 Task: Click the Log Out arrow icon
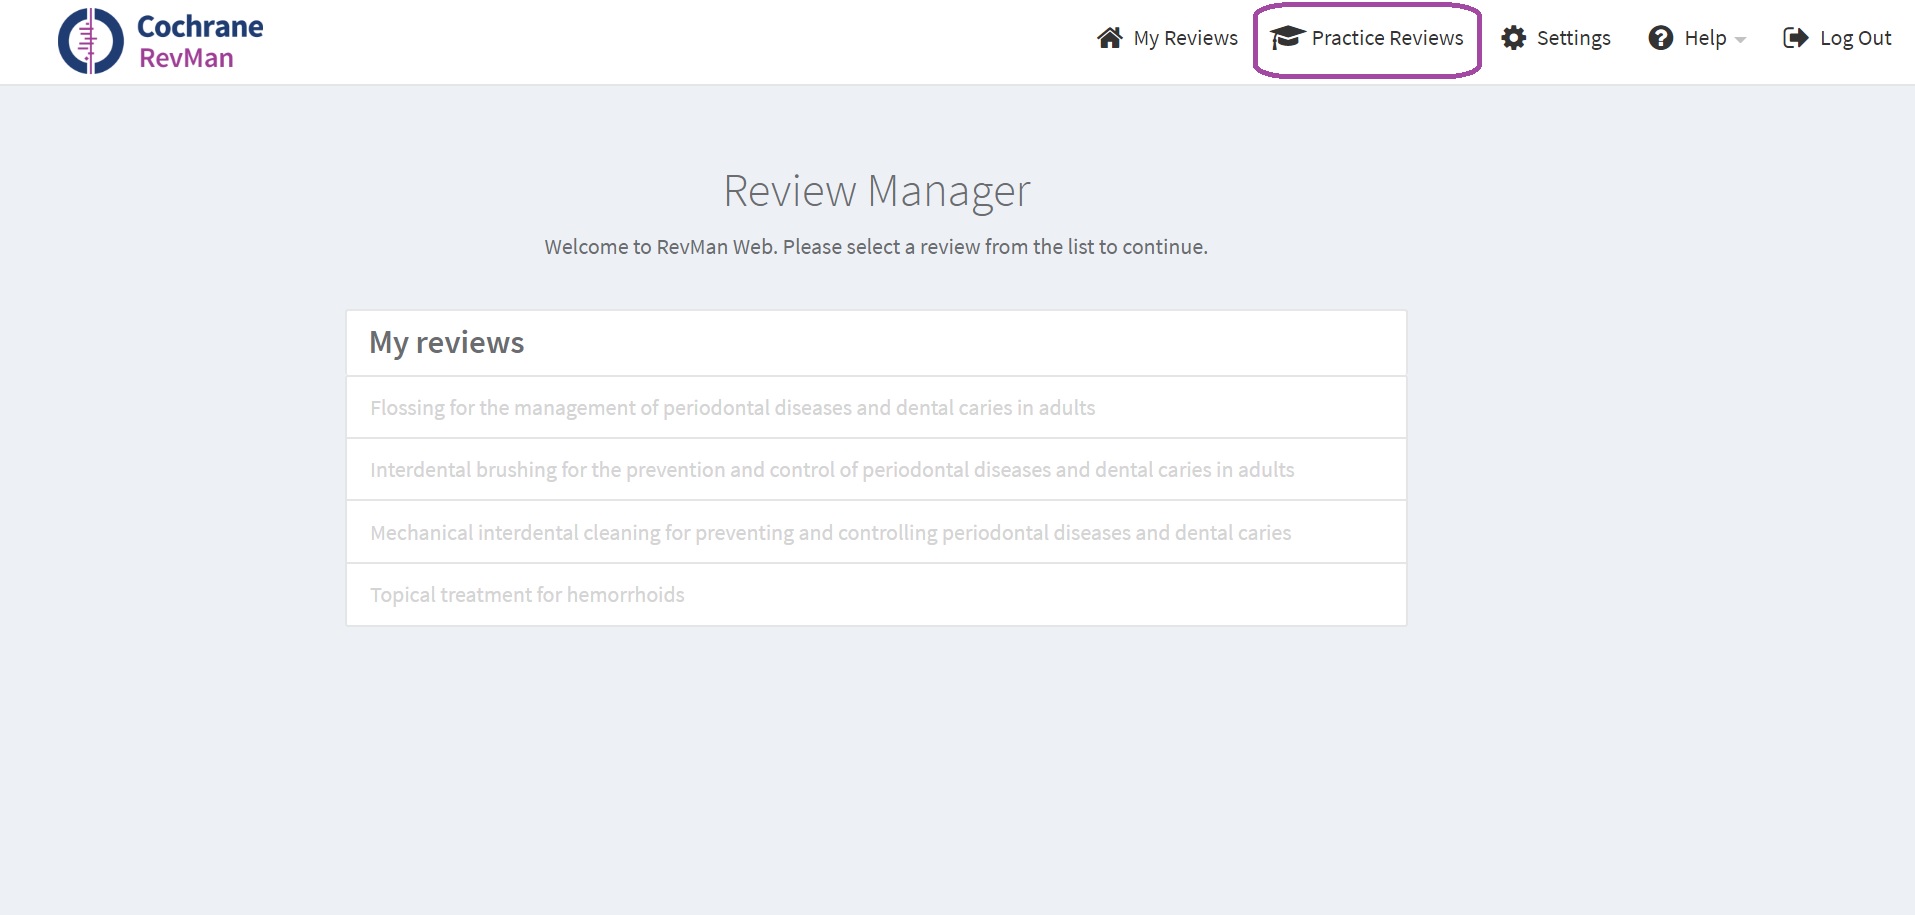point(1795,38)
